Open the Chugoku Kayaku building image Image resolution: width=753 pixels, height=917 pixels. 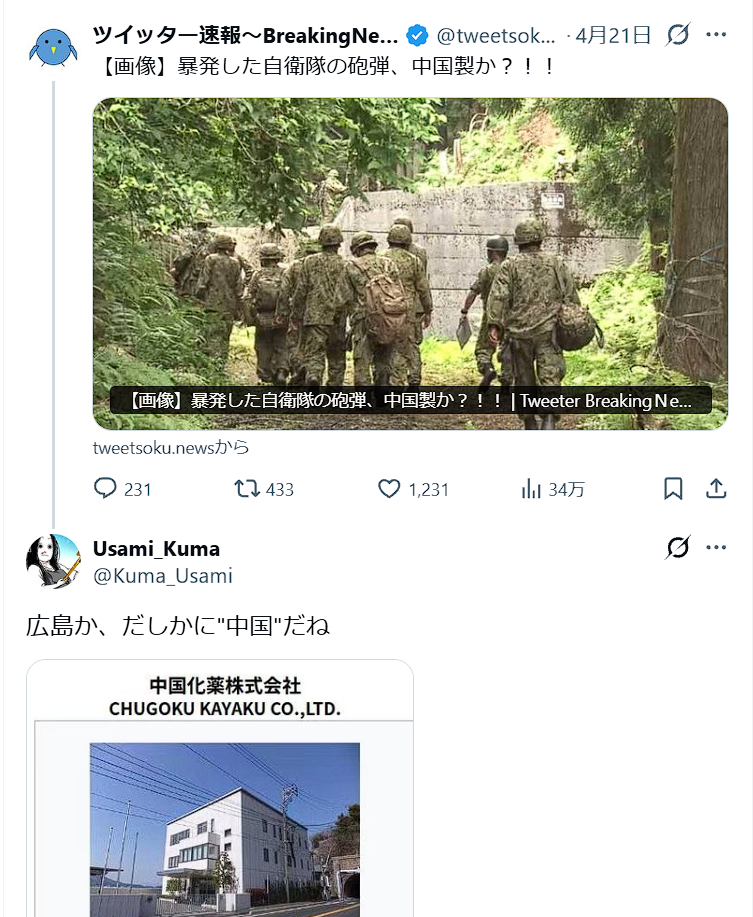[220, 788]
